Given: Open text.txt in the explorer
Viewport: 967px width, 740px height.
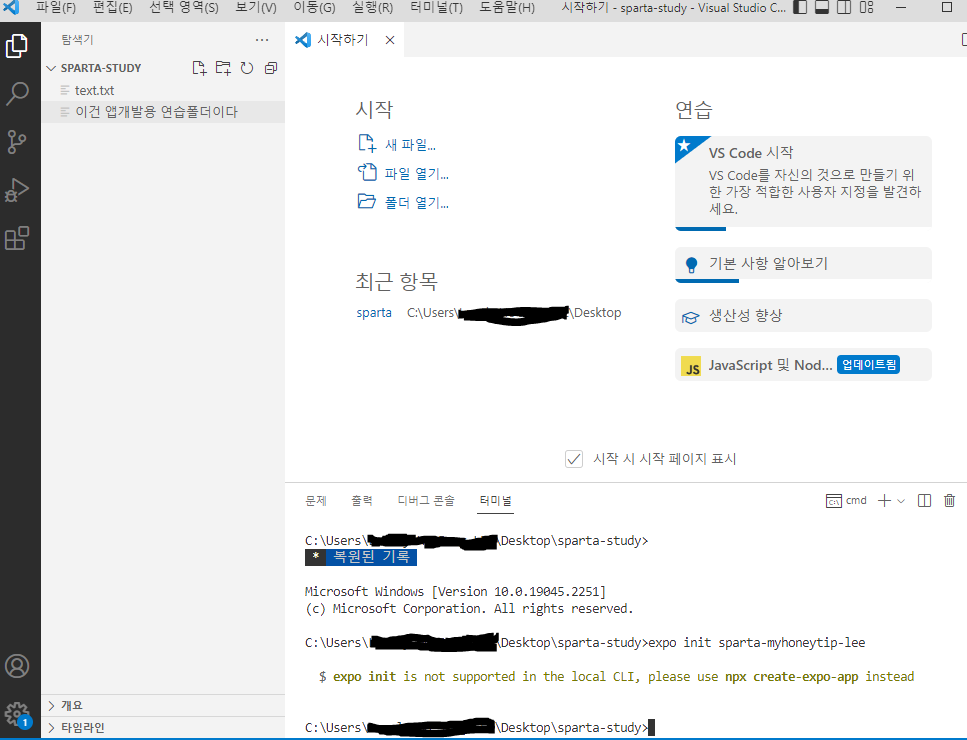Looking at the screenshot, I should click(163, 91).
